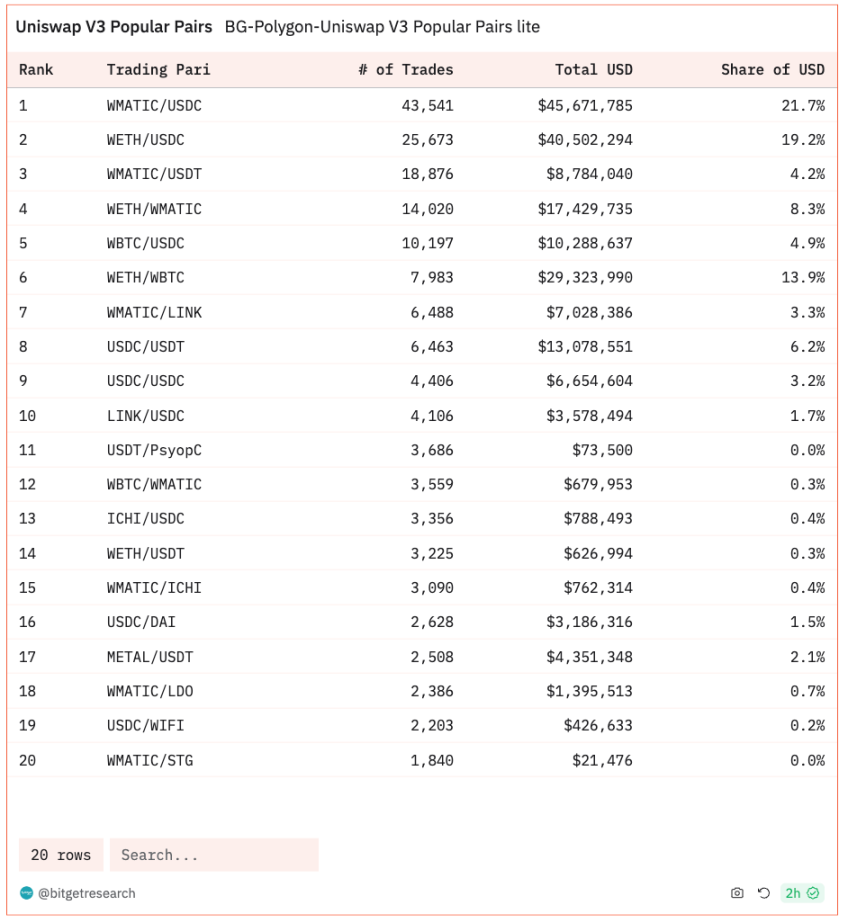Click the $45,671,785 total USD cell
Viewport: 848px width, 923px height.
[584, 105]
